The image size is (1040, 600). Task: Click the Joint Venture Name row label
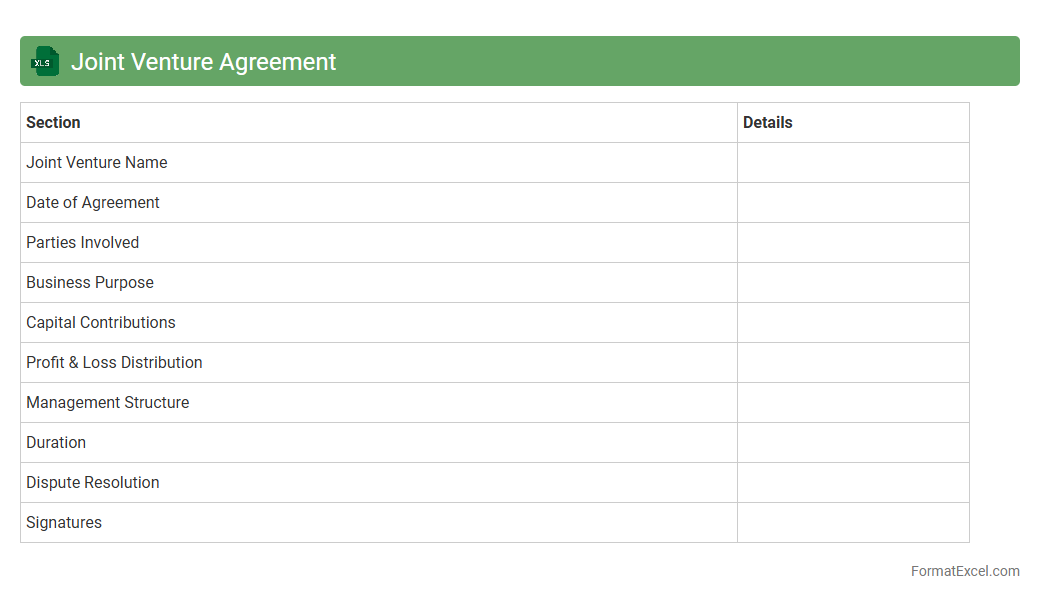click(x=97, y=162)
